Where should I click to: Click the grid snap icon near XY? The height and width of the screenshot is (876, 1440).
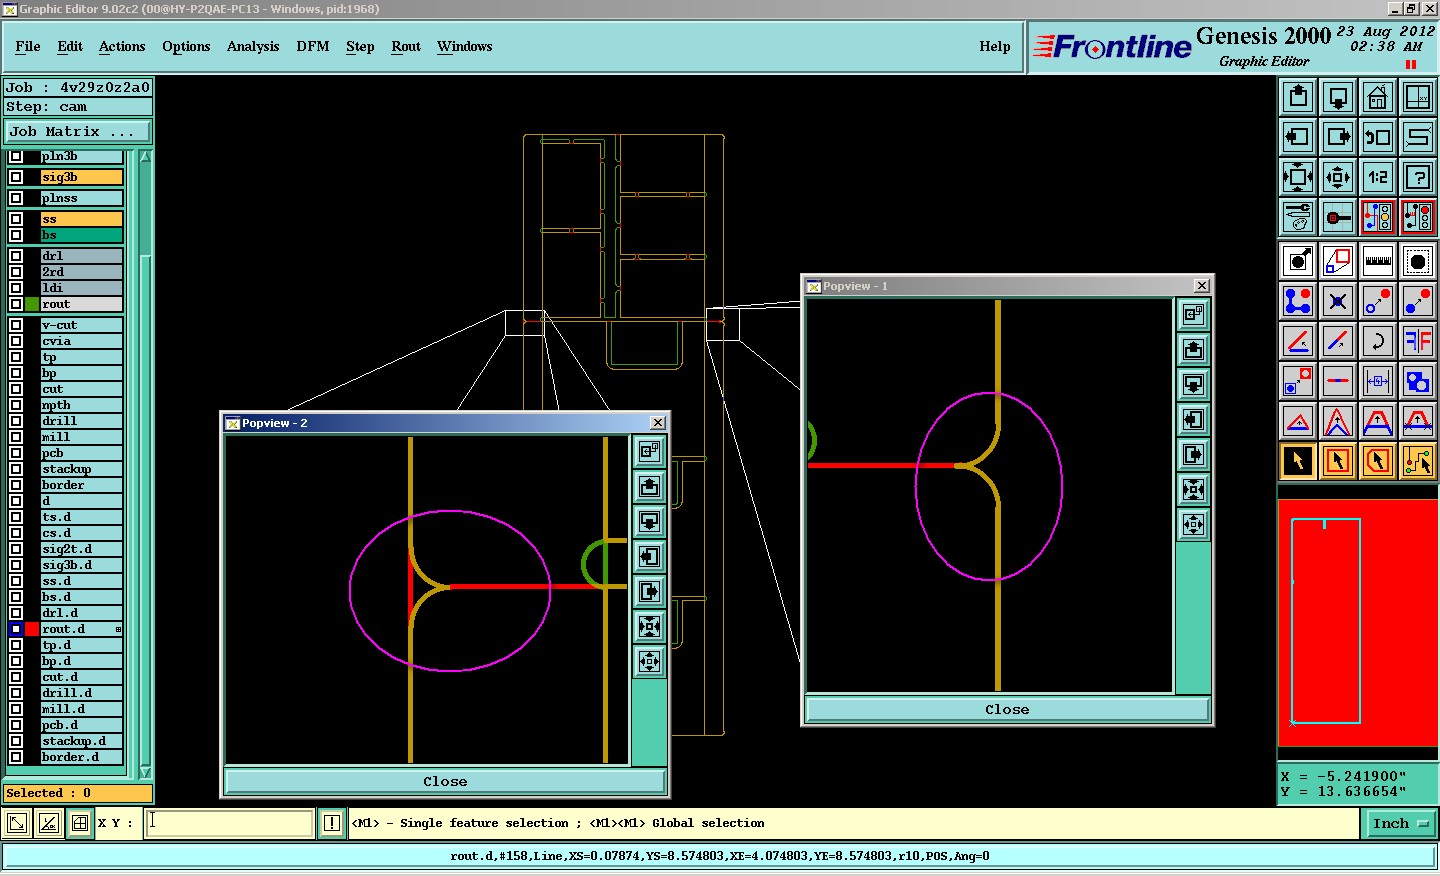pos(80,824)
